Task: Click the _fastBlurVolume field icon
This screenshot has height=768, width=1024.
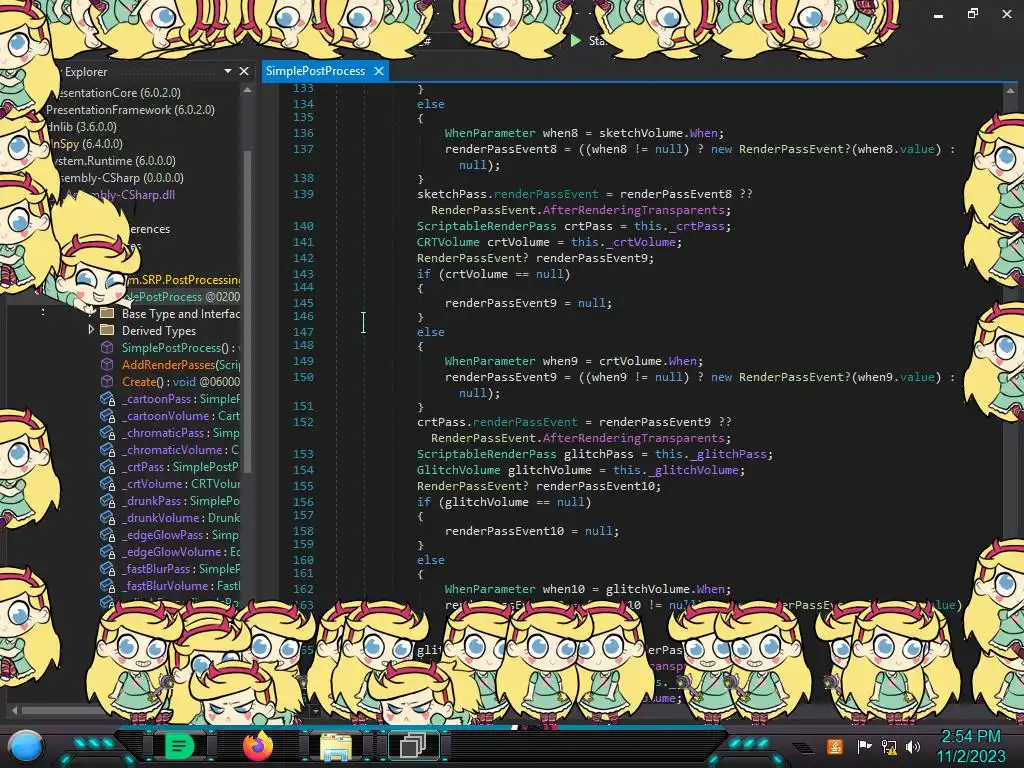Action: [x=107, y=585]
